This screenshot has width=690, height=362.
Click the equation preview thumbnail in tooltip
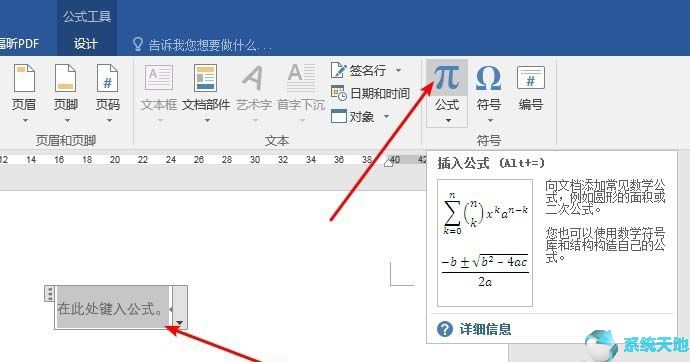coord(485,243)
